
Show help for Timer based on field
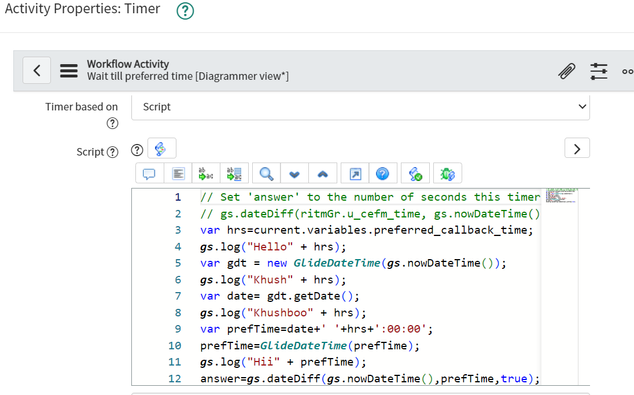coord(112,123)
